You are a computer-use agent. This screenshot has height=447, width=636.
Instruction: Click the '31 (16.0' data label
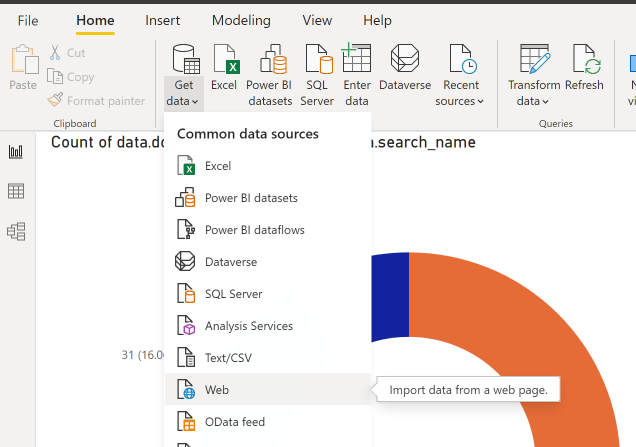tap(143, 355)
